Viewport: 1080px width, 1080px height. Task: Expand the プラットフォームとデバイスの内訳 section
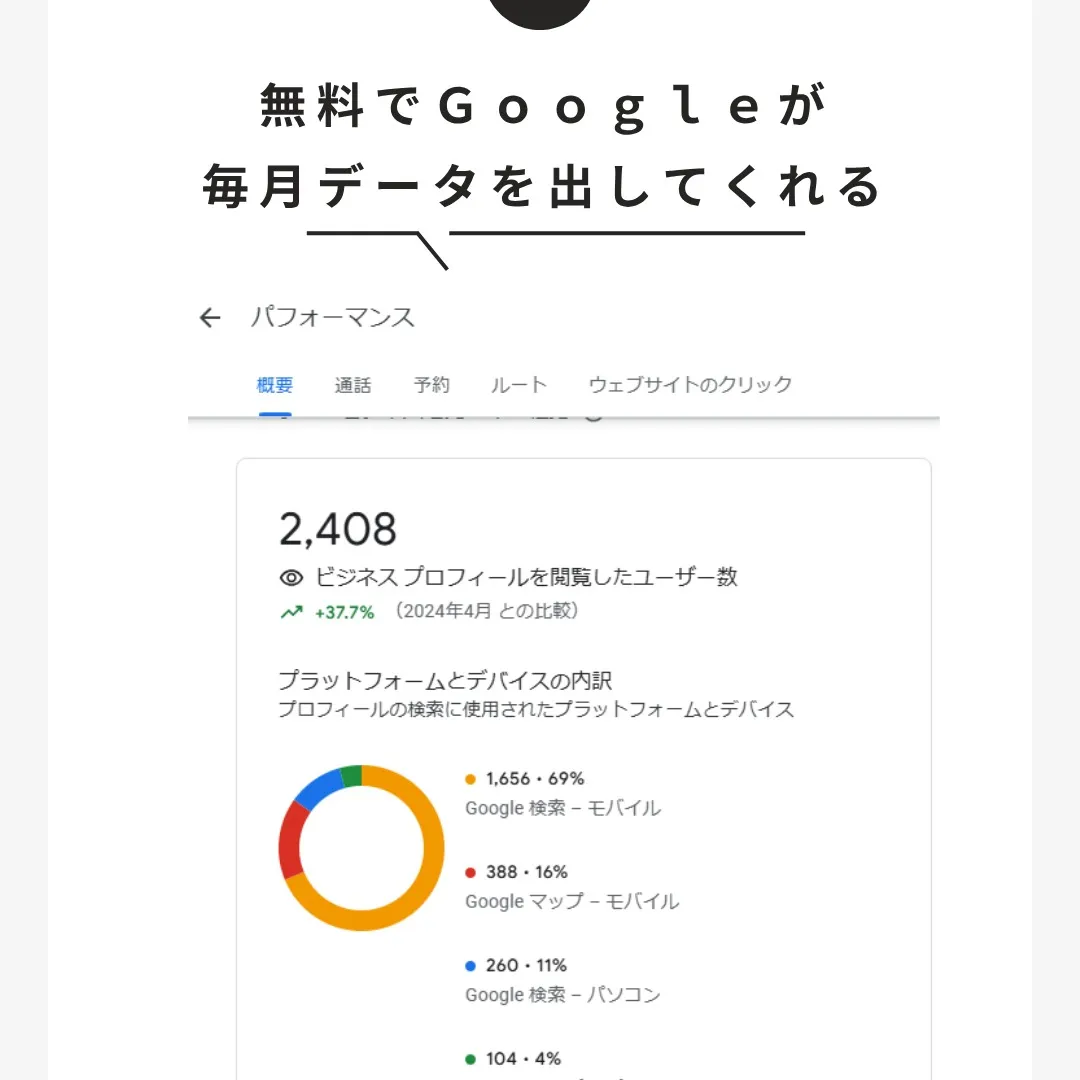[x=447, y=680]
